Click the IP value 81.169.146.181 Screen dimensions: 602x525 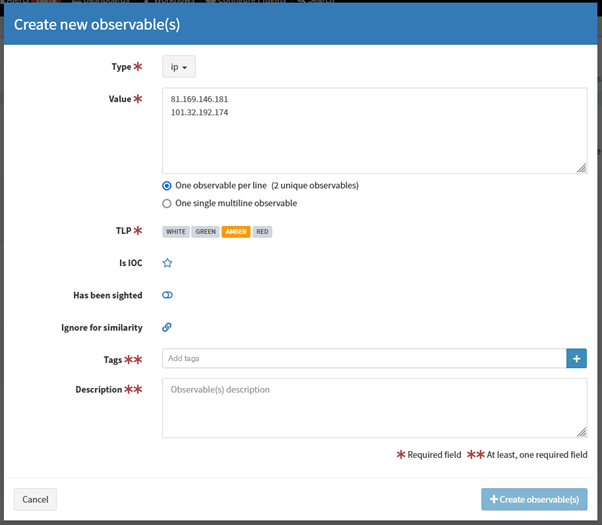[x=199, y=99]
